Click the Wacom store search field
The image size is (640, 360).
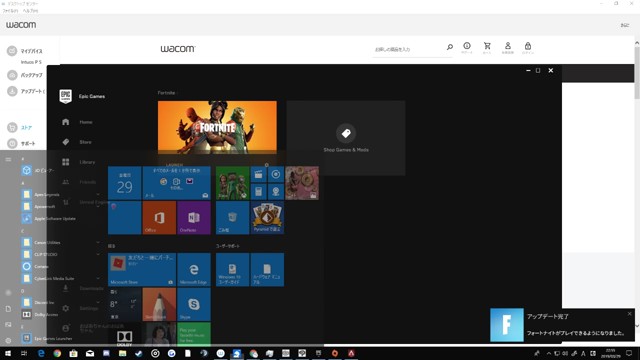[408, 49]
